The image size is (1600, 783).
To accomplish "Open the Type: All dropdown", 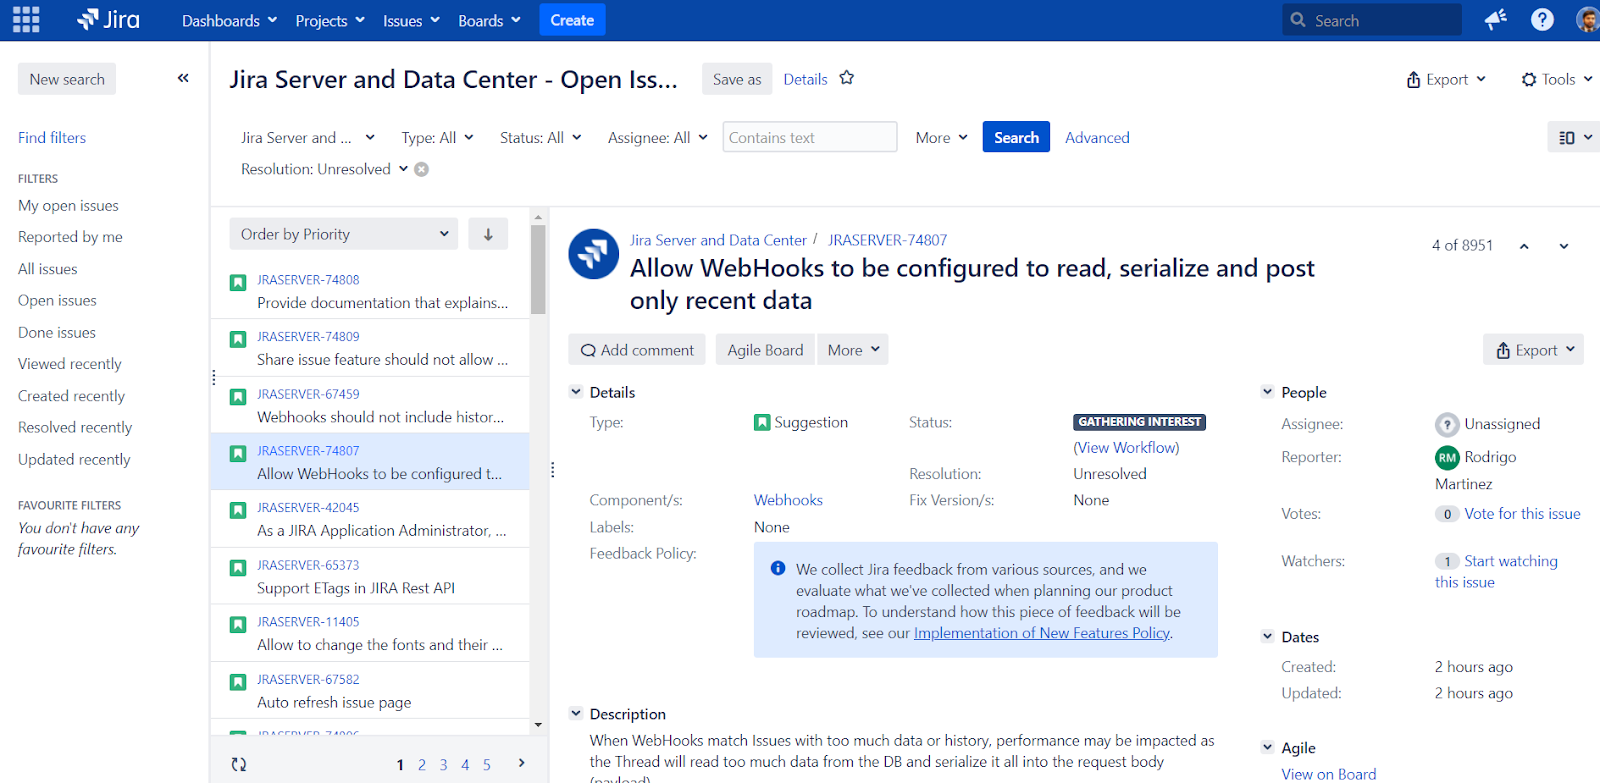I will (438, 137).
